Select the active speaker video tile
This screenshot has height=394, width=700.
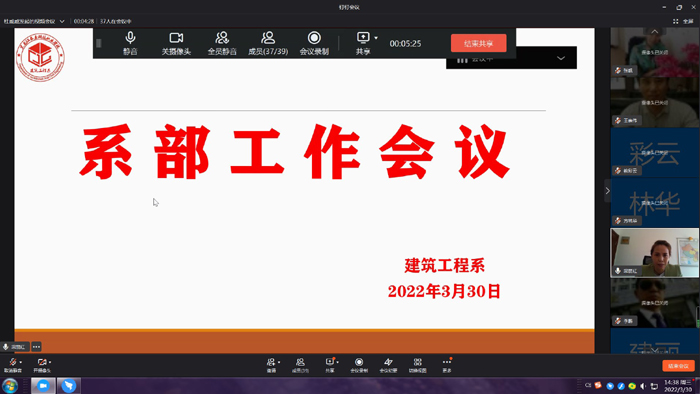pos(654,253)
